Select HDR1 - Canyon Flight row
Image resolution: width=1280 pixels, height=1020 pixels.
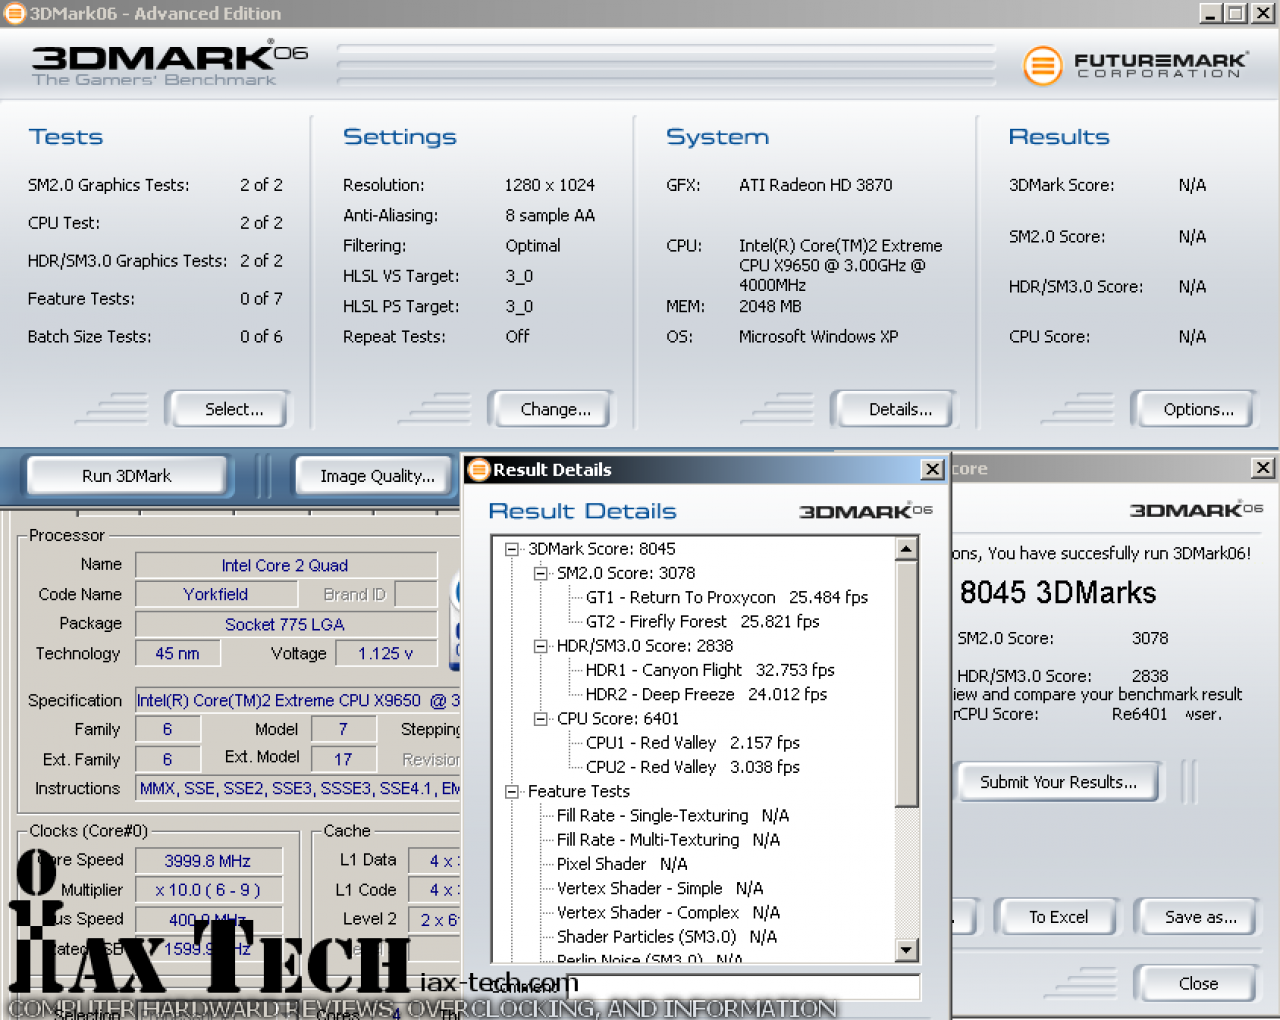(709, 670)
